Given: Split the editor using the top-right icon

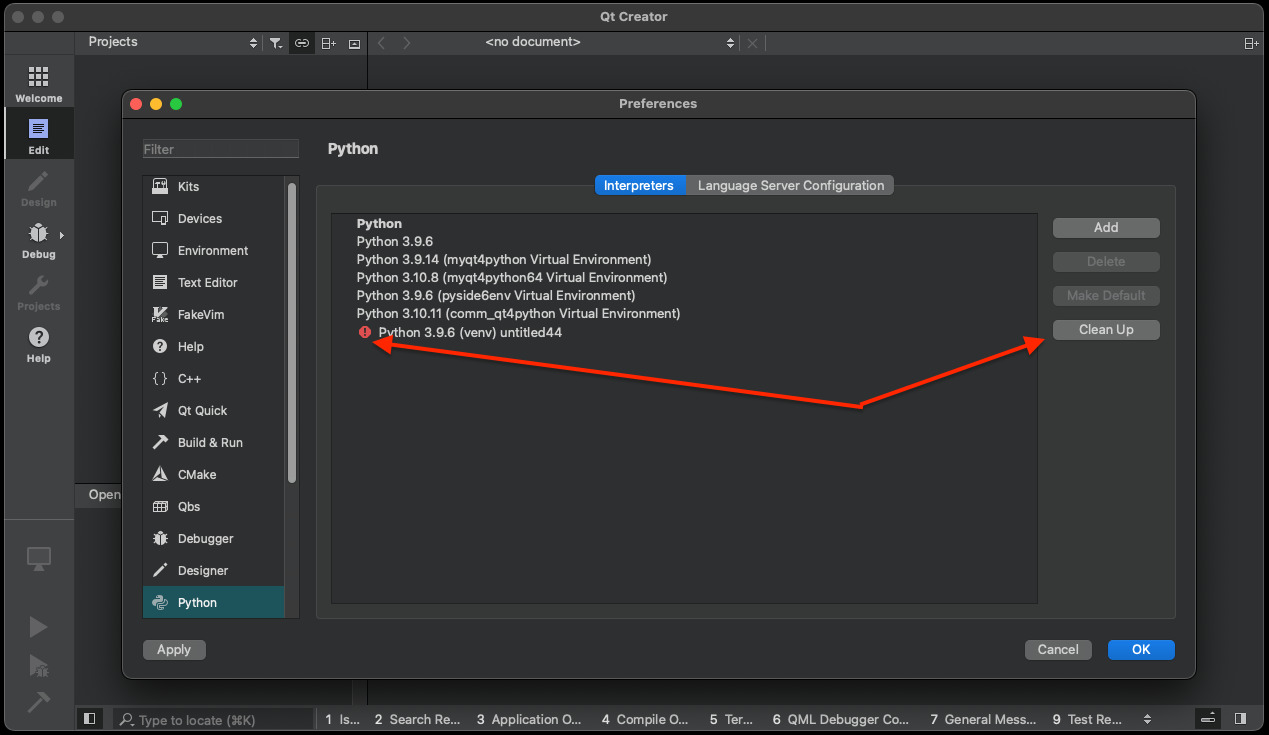Looking at the screenshot, I should pos(1251,43).
